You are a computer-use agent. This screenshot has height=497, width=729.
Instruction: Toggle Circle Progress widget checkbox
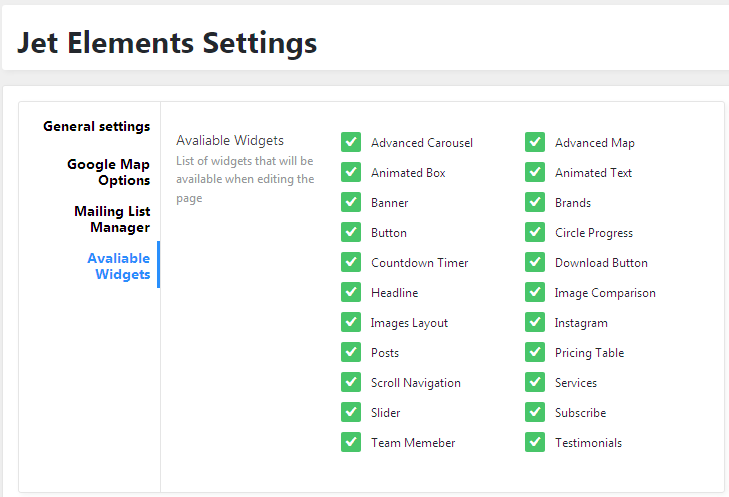pos(535,232)
